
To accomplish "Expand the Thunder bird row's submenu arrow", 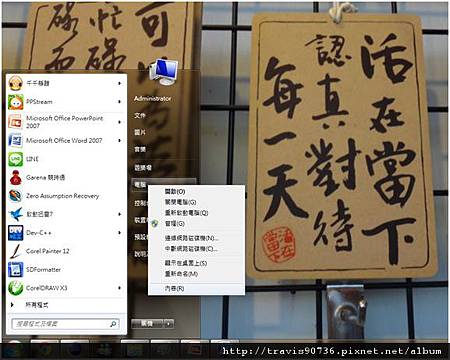I will [x=119, y=214].
